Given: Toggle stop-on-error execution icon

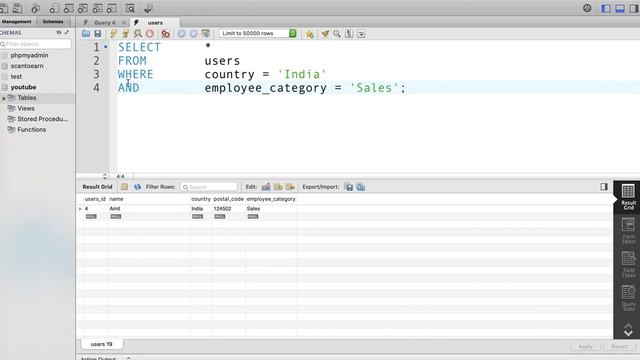Looking at the screenshot, I should pos(165,34).
